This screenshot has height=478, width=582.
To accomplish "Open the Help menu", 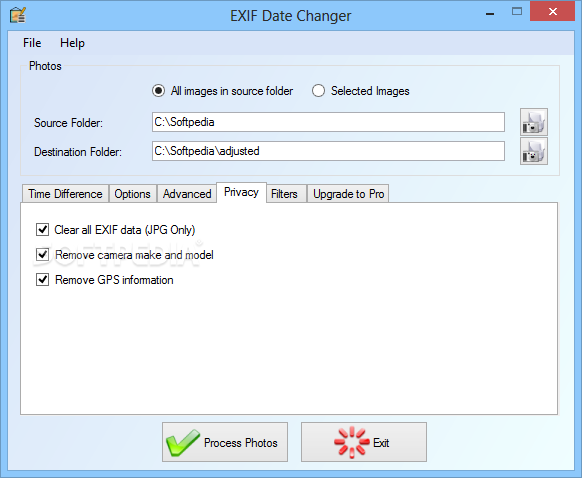I will point(72,43).
